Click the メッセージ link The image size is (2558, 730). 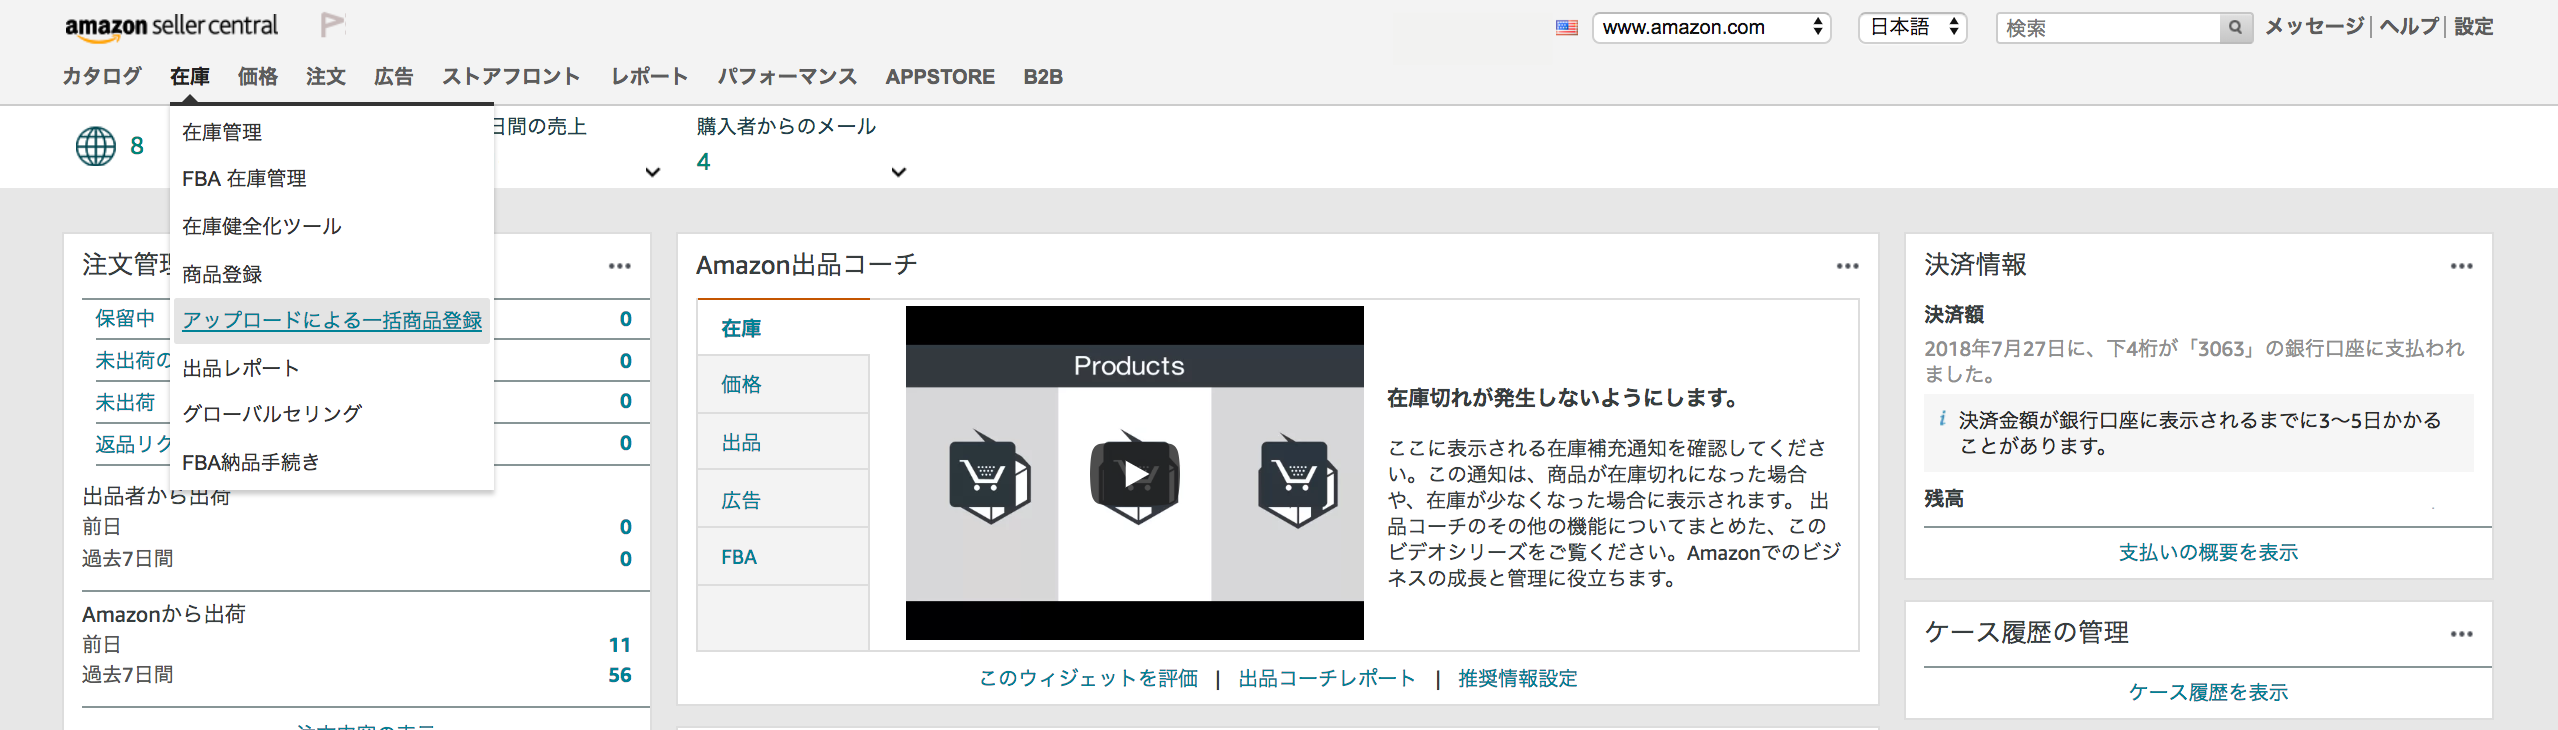click(x=2314, y=27)
